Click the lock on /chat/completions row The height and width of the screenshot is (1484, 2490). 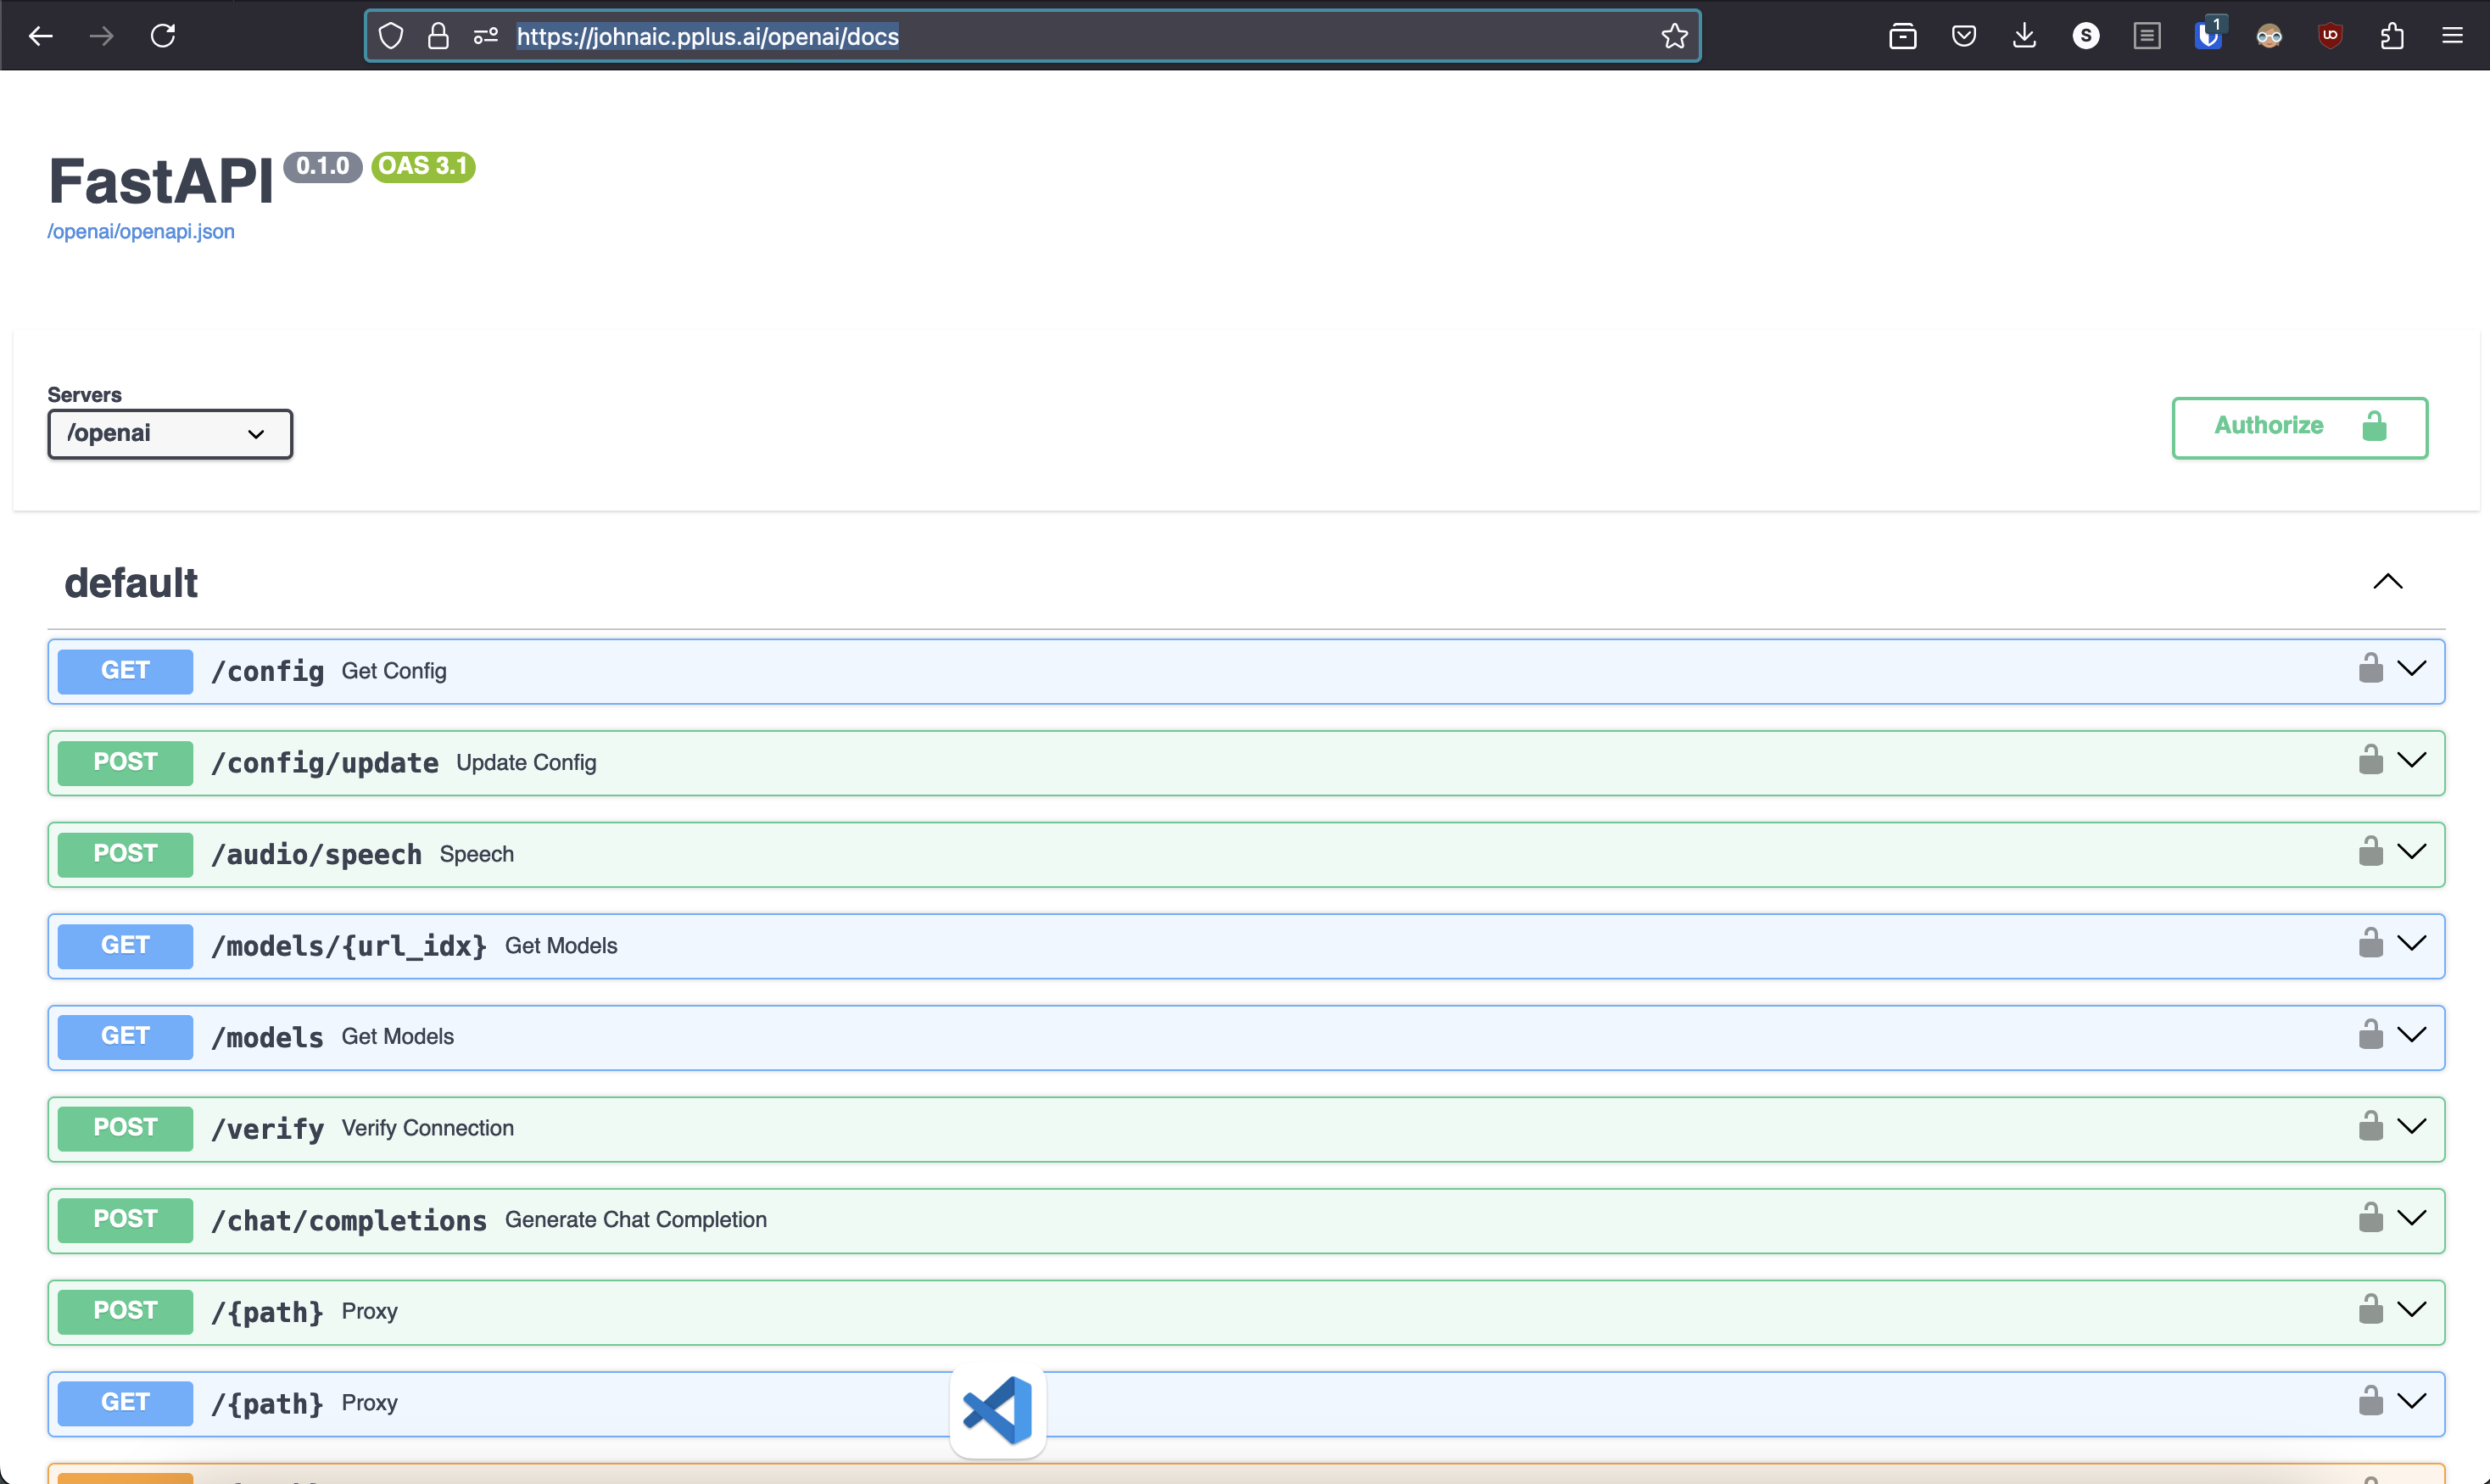pyautogui.click(x=2371, y=1217)
